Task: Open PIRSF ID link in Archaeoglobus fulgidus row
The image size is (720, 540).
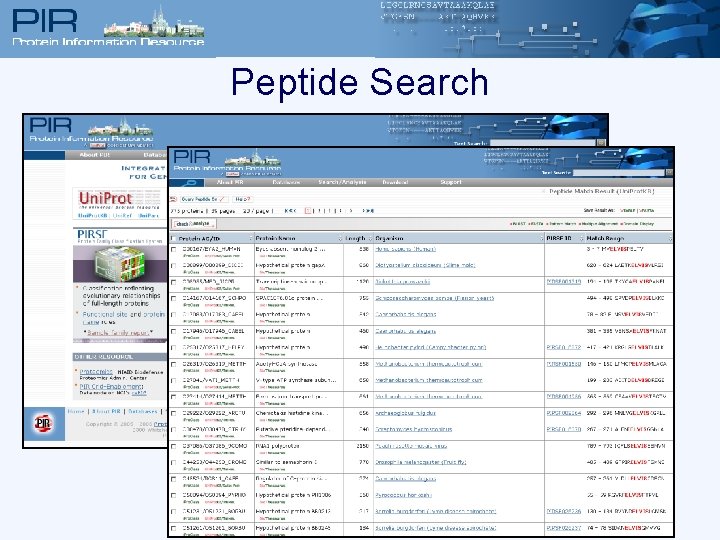Action: [x=564, y=413]
